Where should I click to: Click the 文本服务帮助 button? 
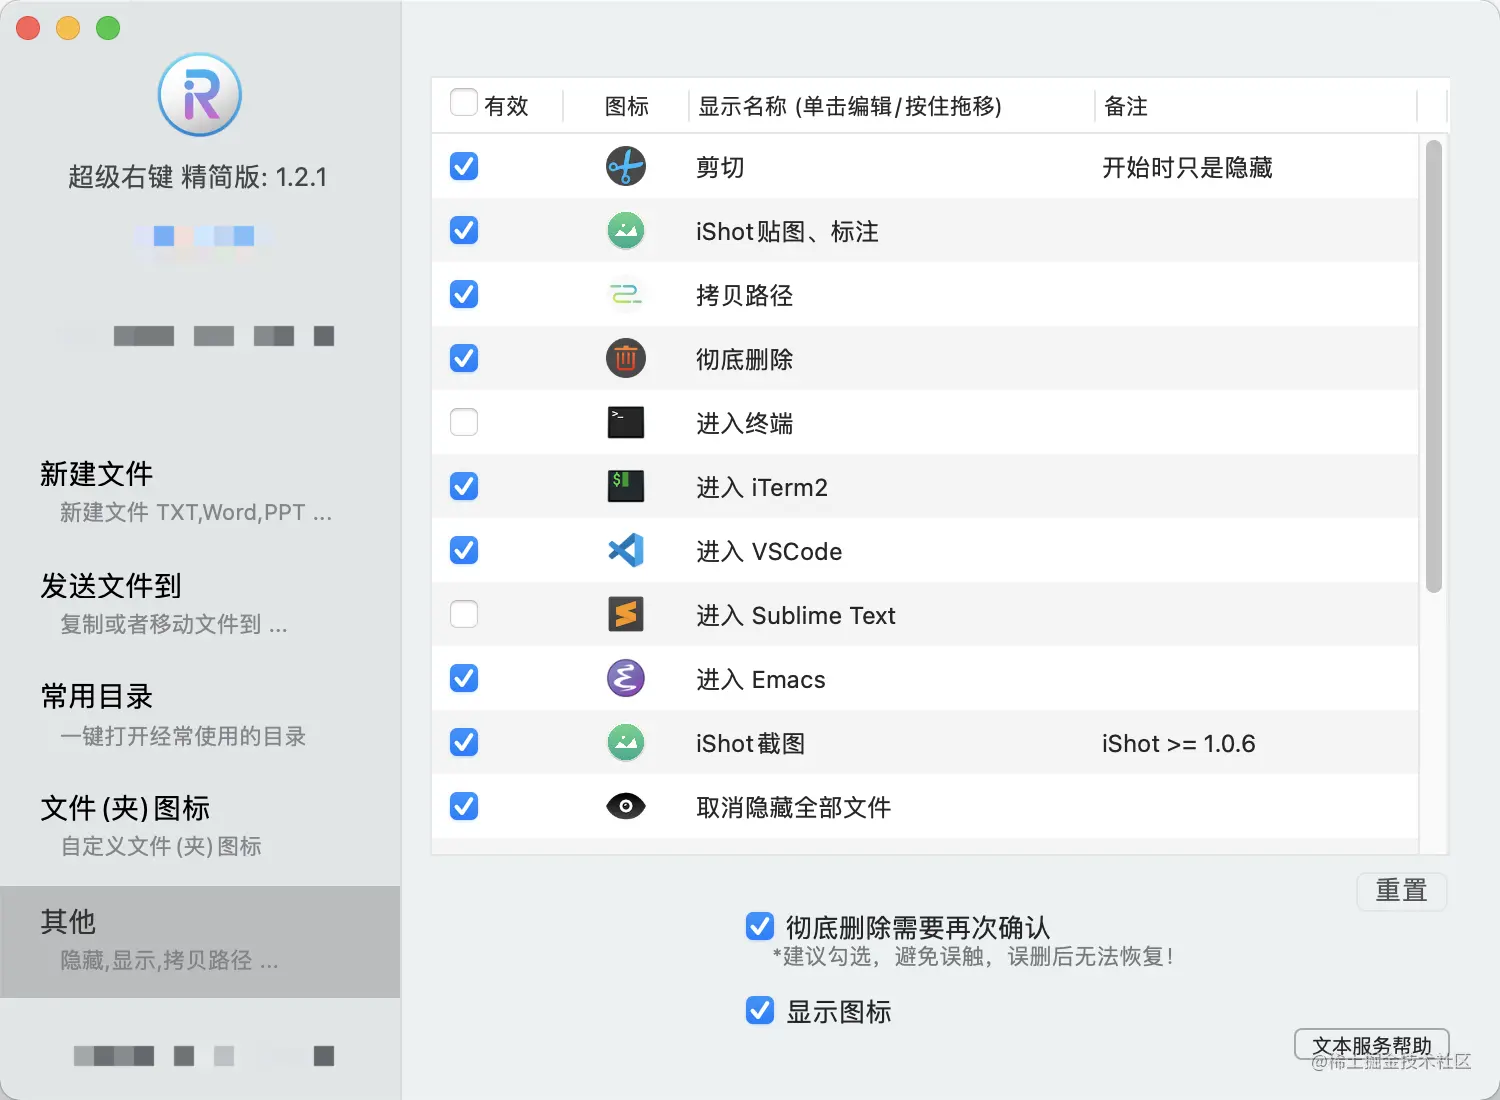click(1371, 1045)
